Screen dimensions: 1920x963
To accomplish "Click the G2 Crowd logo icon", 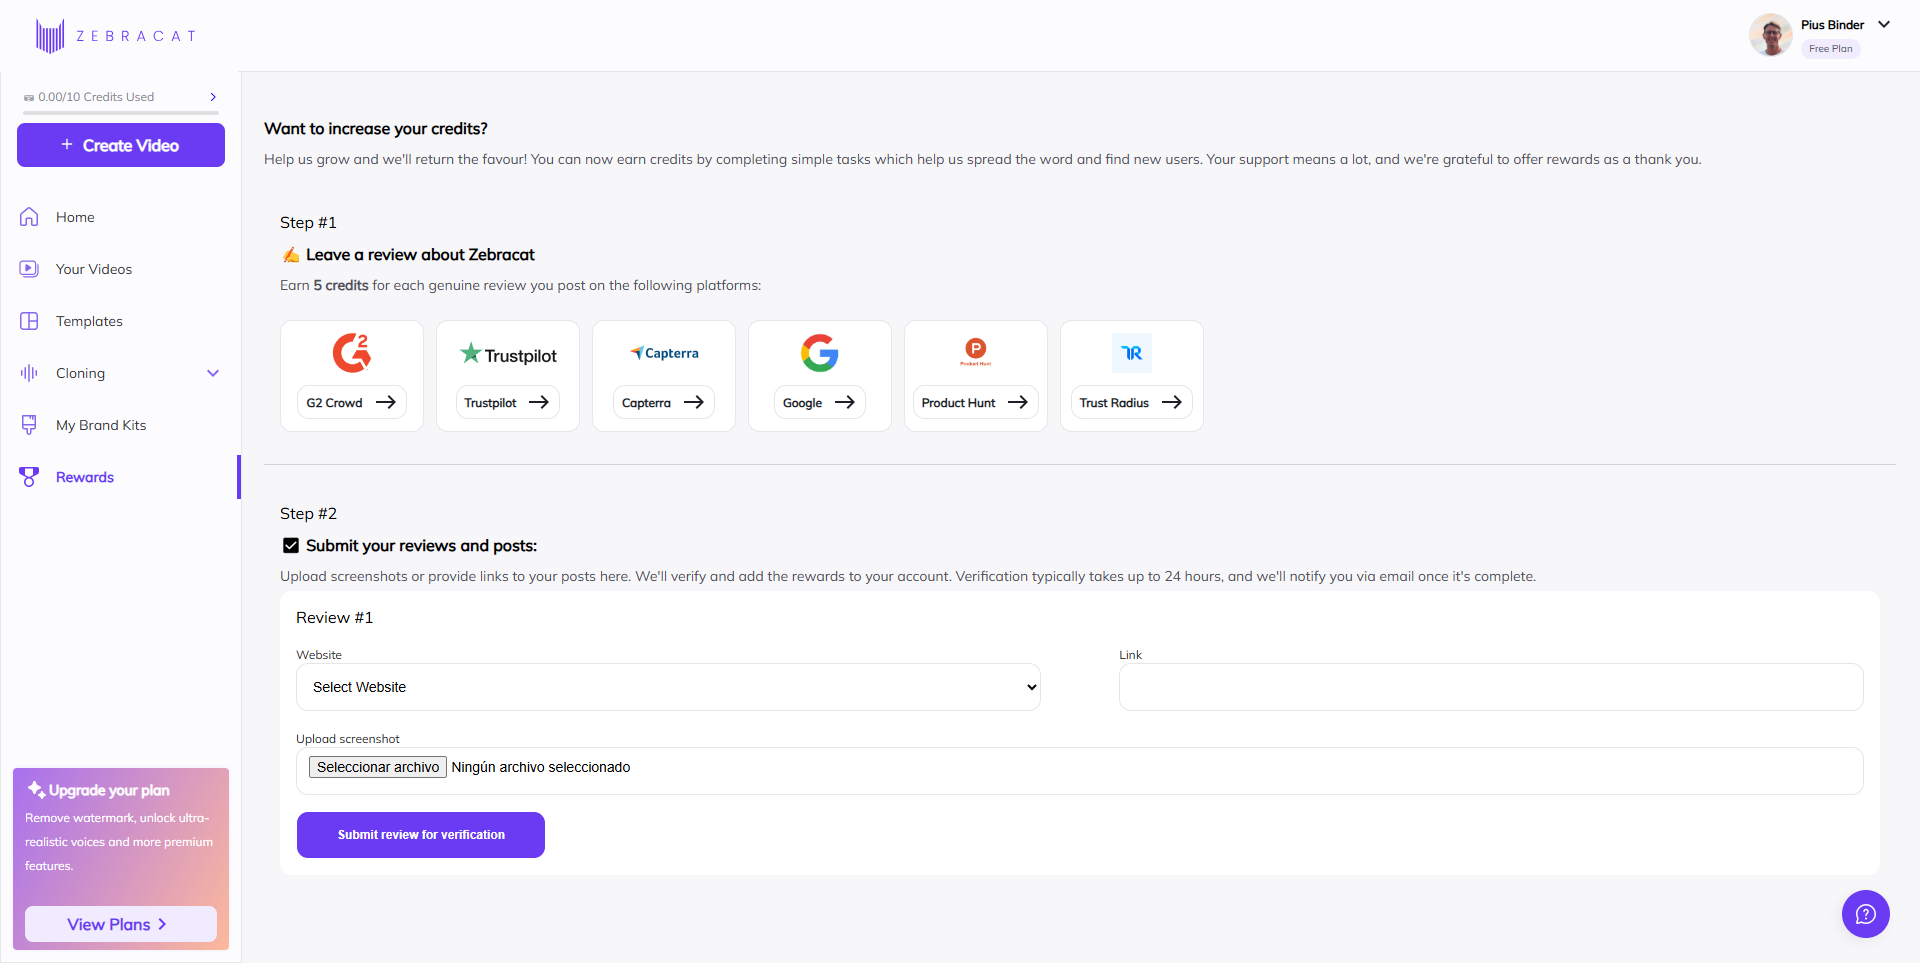I will pyautogui.click(x=351, y=353).
